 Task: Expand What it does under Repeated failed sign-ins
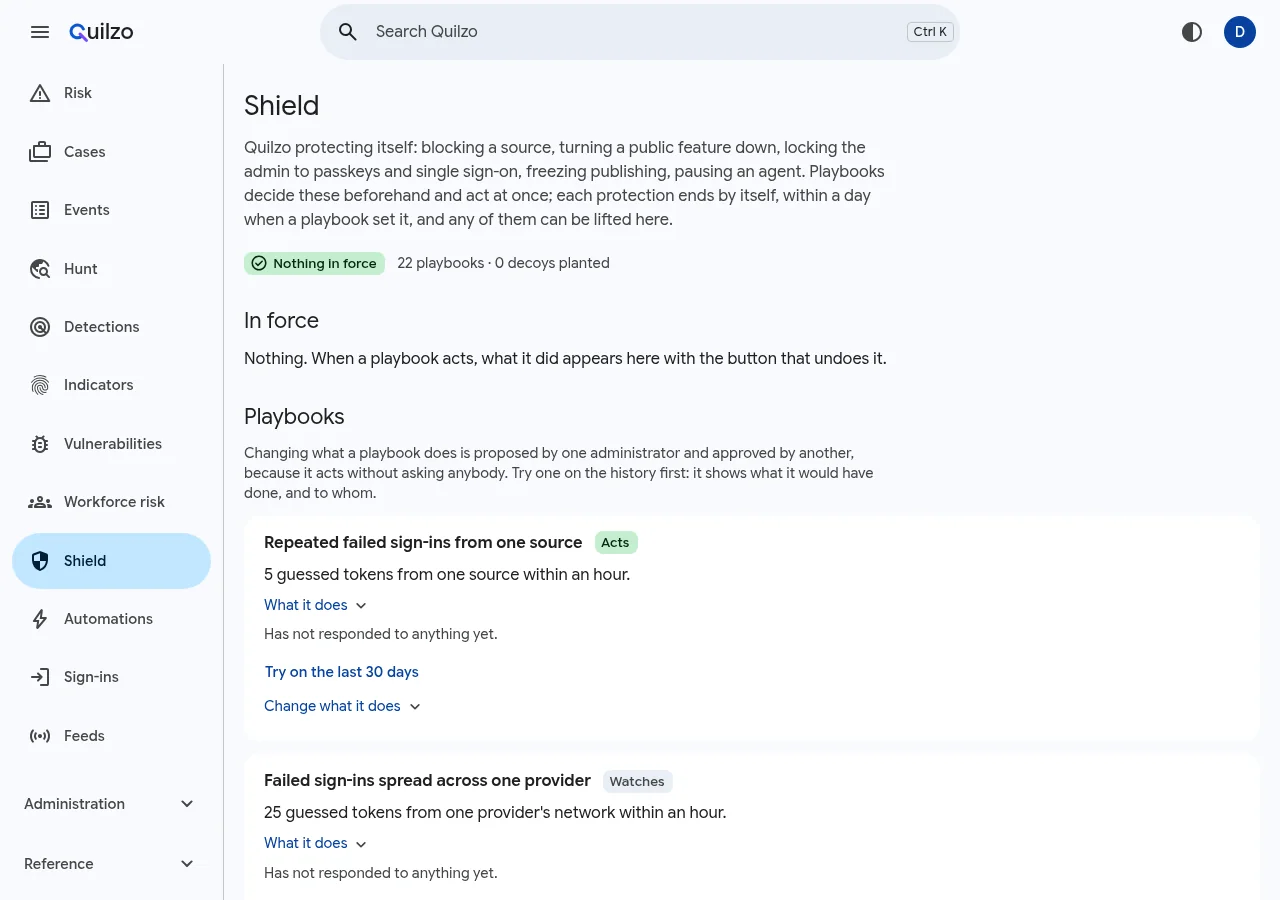click(x=316, y=605)
